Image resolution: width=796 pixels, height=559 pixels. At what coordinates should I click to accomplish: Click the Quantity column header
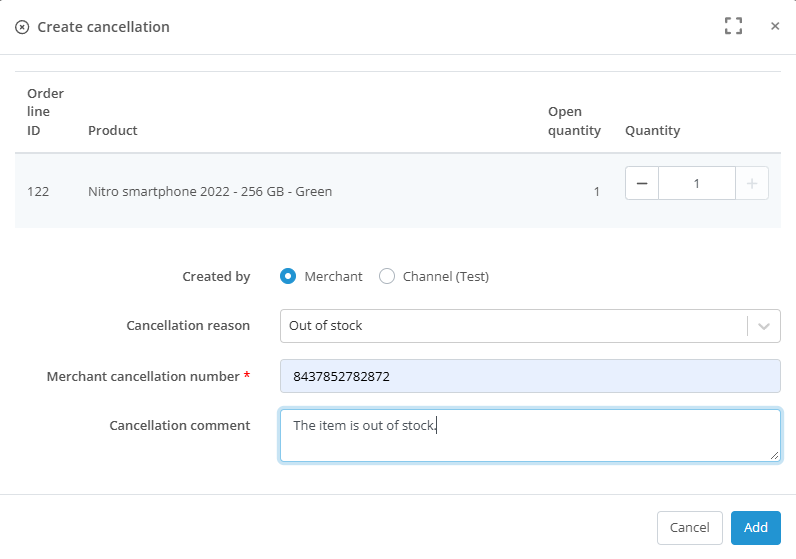652,130
